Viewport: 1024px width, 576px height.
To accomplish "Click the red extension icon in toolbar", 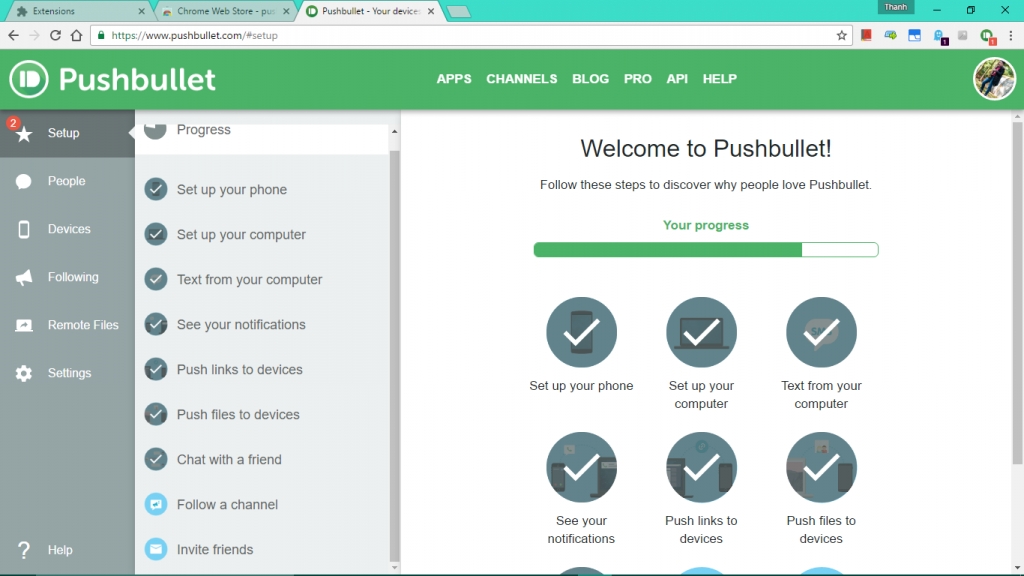I will pos(866,35).
